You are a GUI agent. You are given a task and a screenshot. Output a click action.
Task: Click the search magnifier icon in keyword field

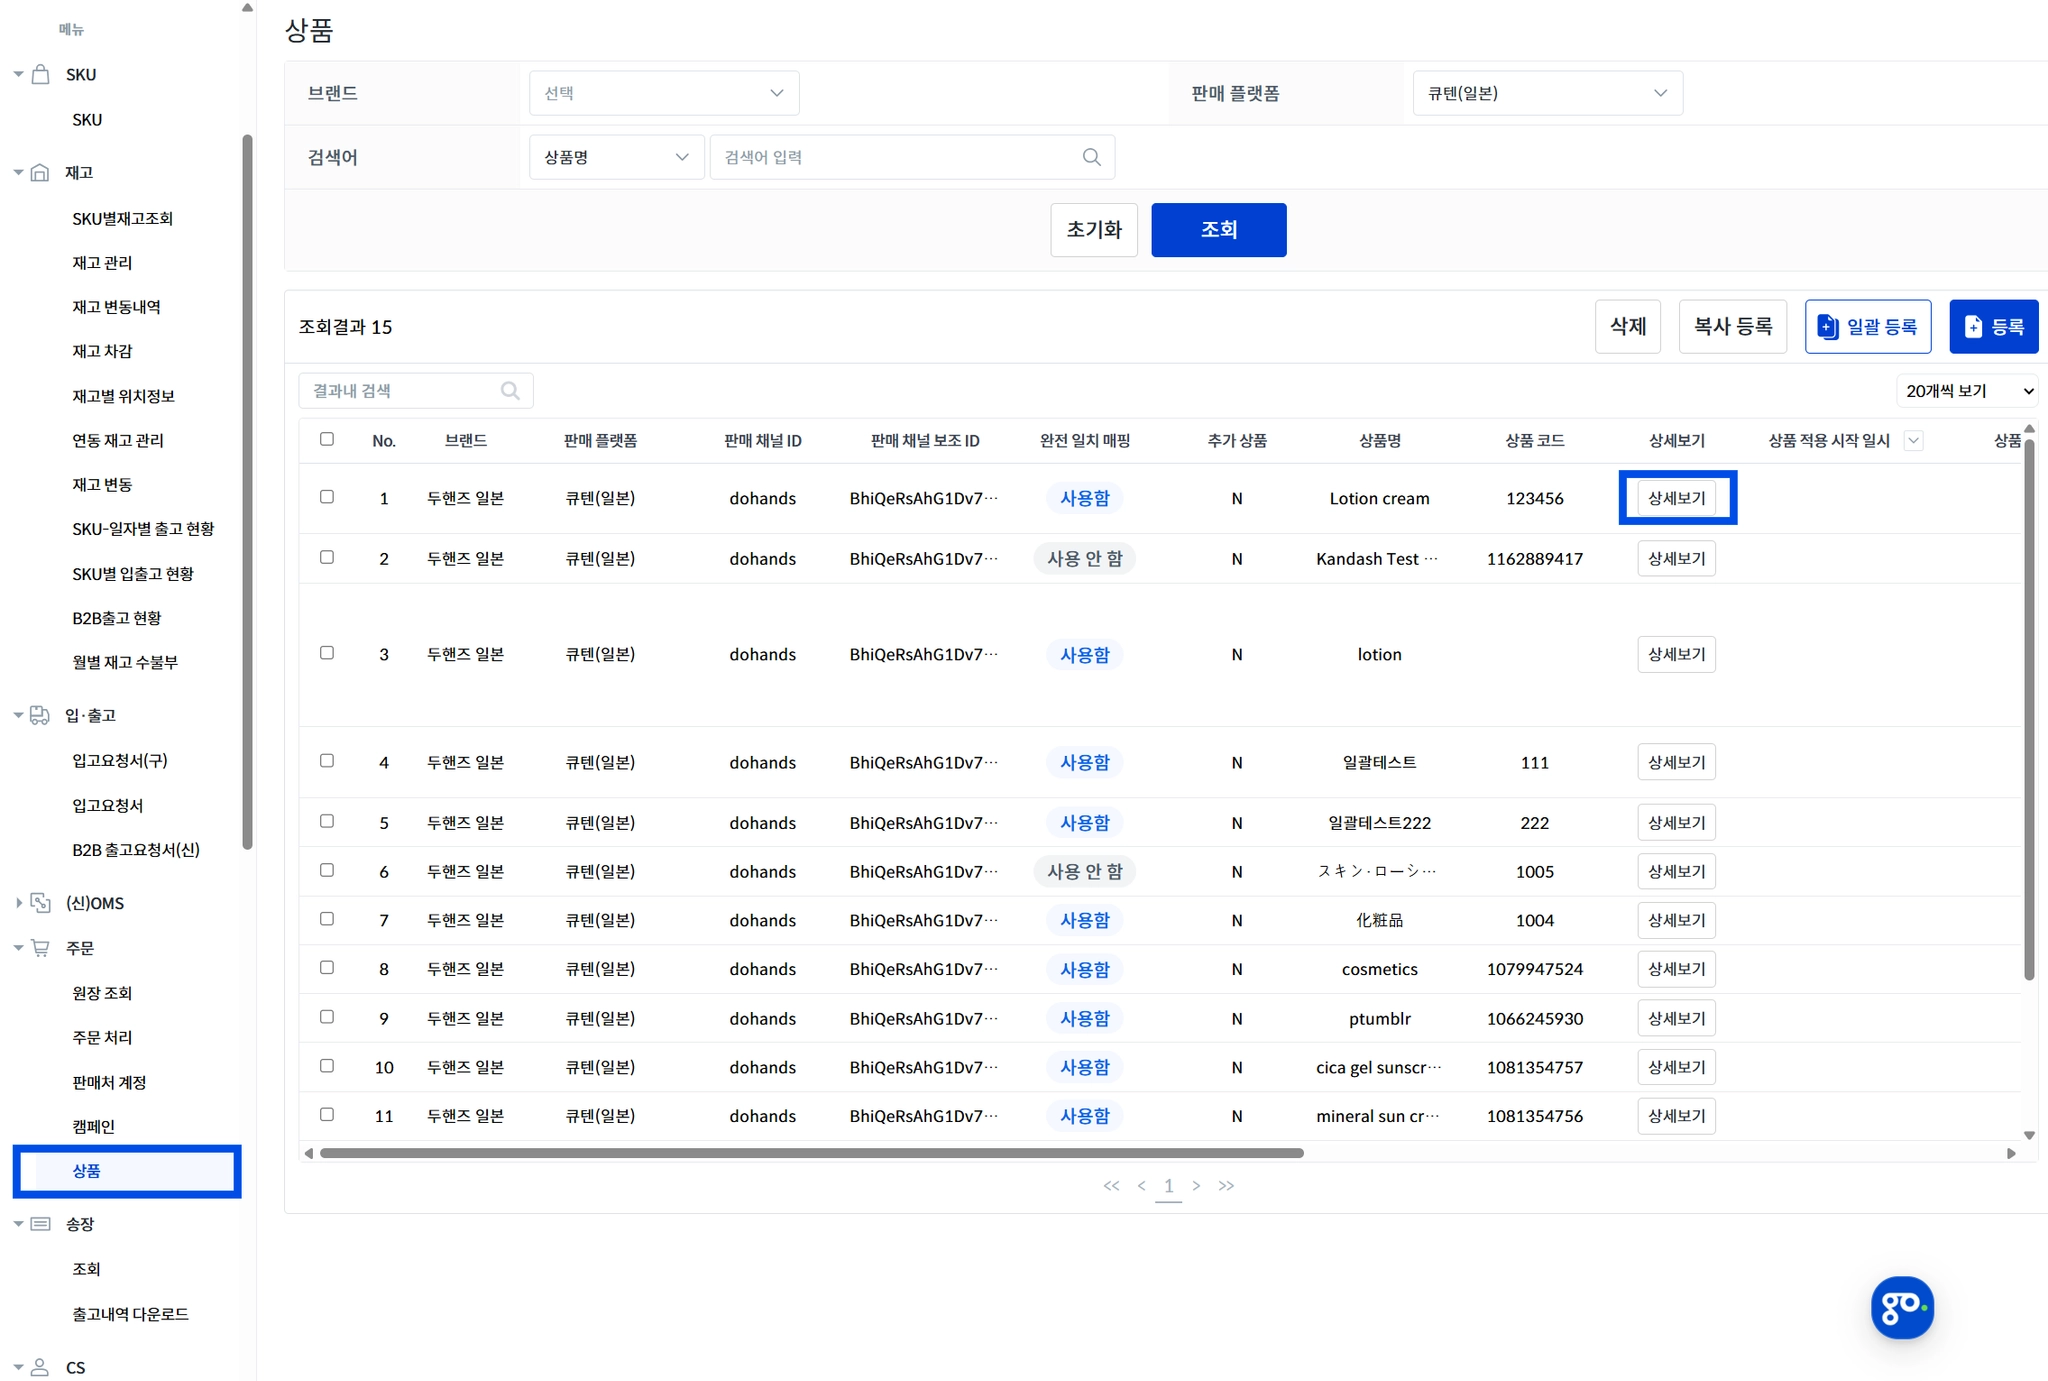click(1091, 157)
